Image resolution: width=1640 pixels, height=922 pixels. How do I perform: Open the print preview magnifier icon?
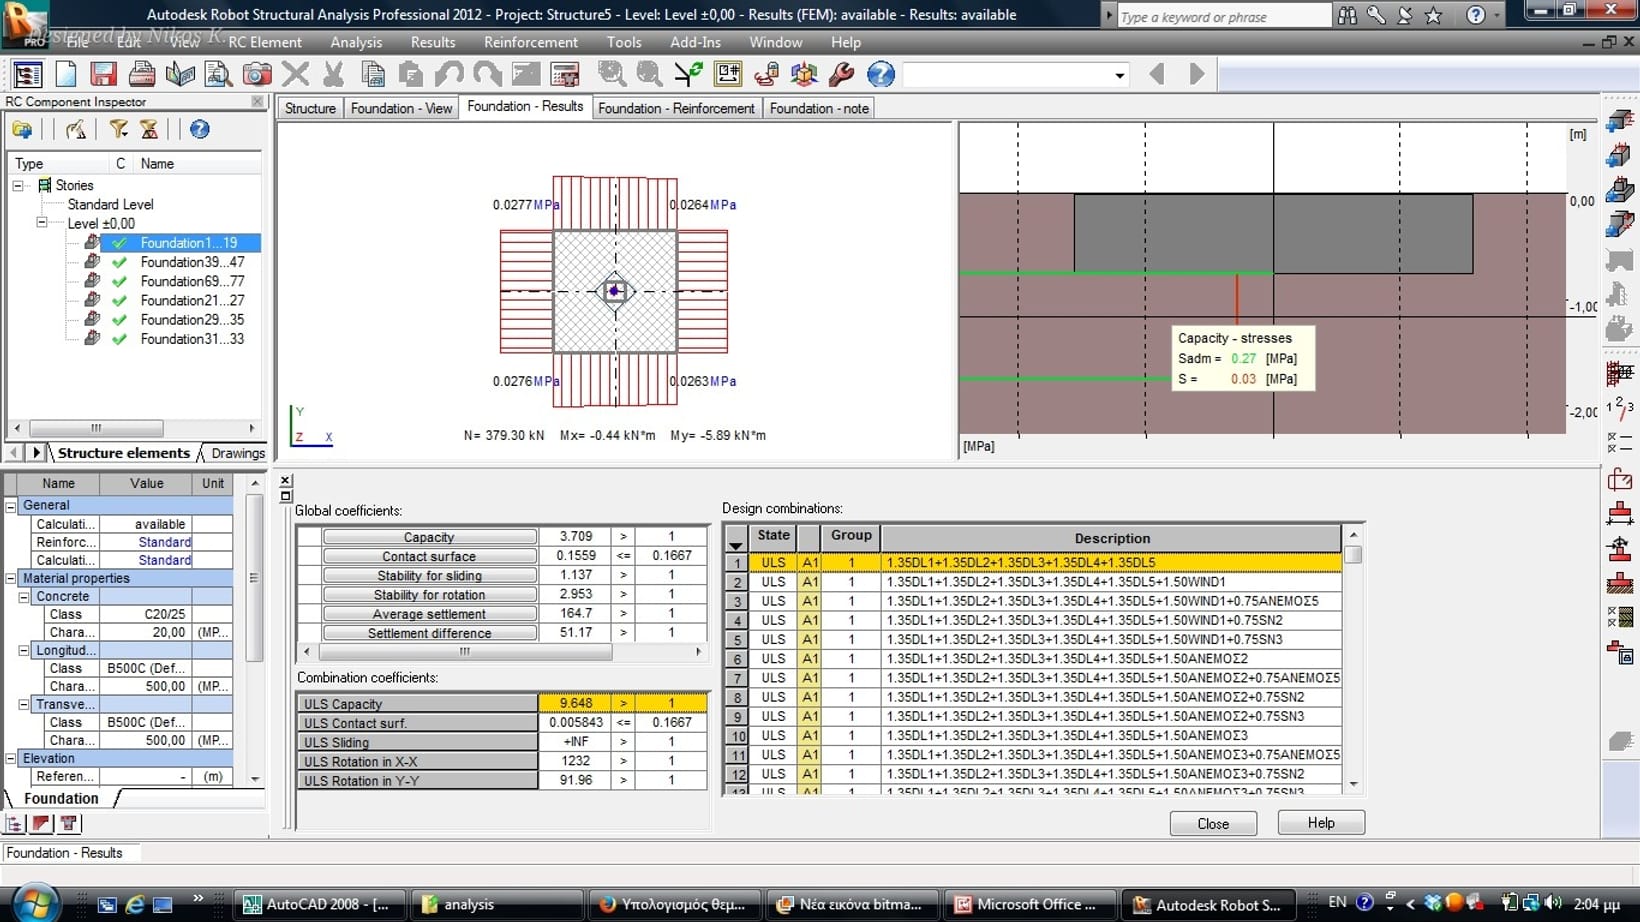pyautogui.click(x=218, y=74)
